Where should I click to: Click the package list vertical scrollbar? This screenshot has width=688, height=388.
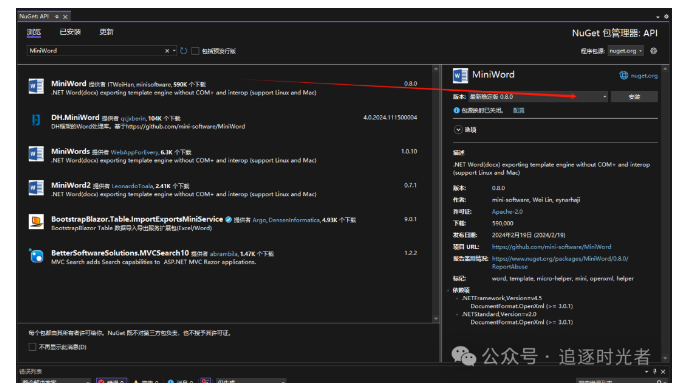(436, 193)
